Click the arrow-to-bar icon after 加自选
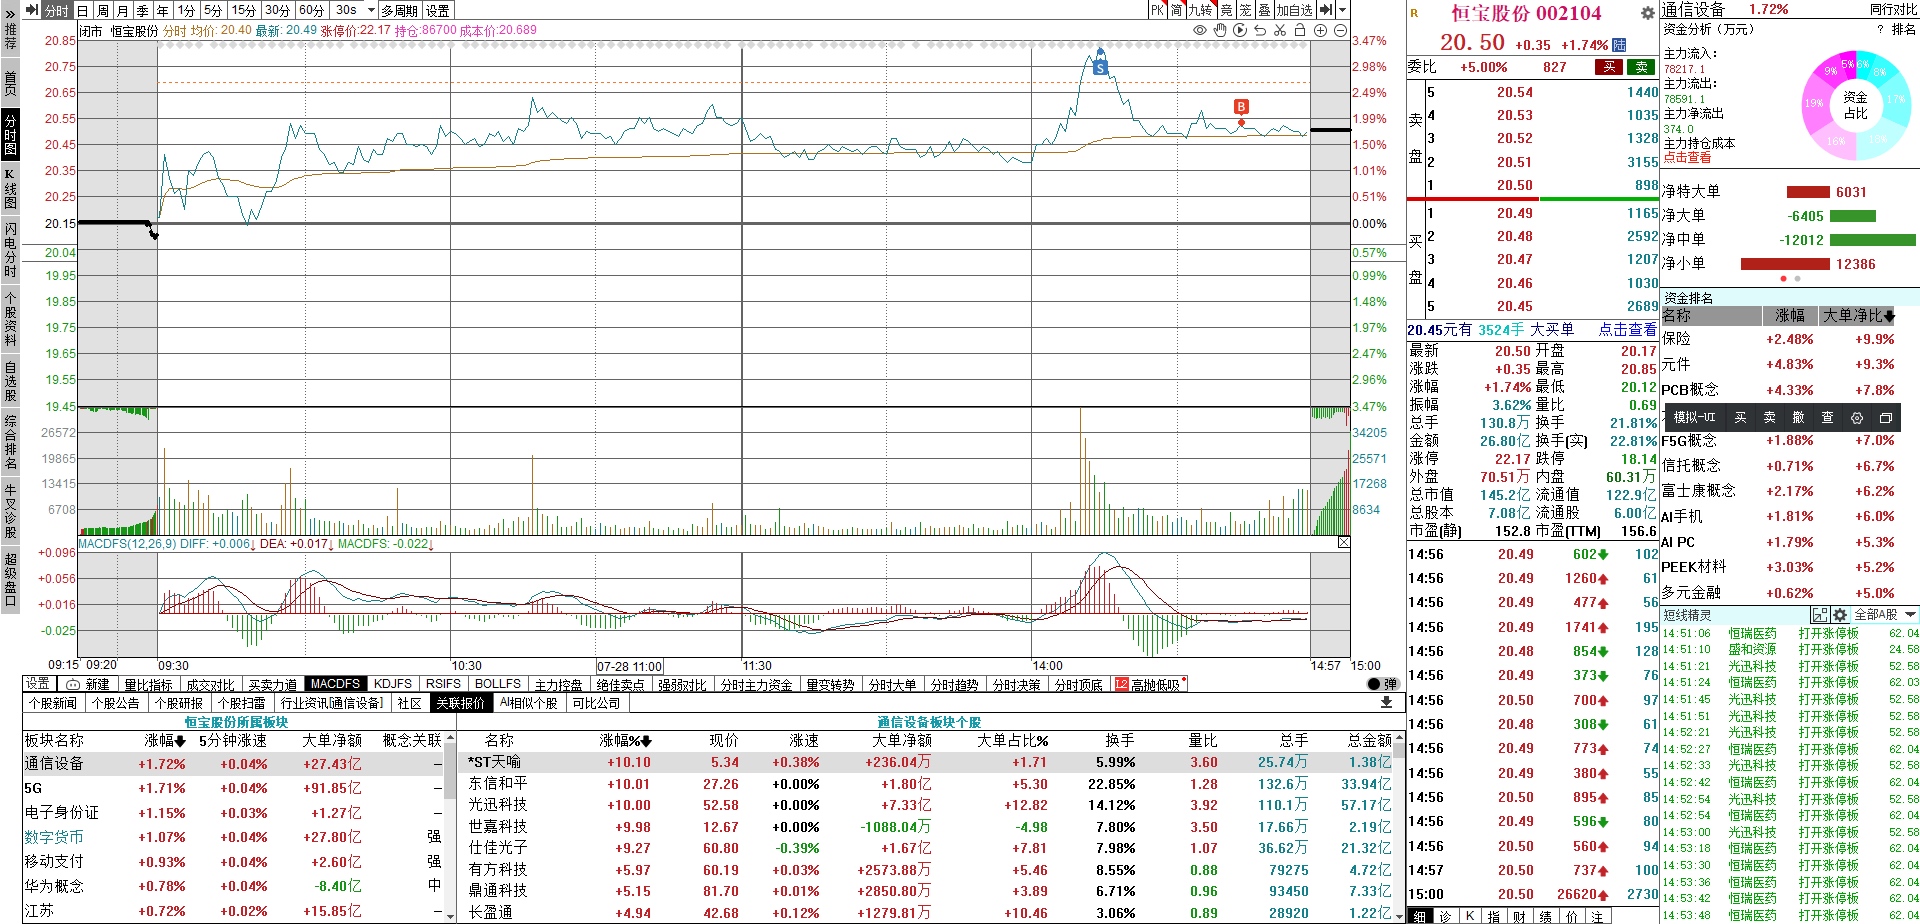Image resolution: width=1920 pixels, height=924 pixels. click(1325, 10)
